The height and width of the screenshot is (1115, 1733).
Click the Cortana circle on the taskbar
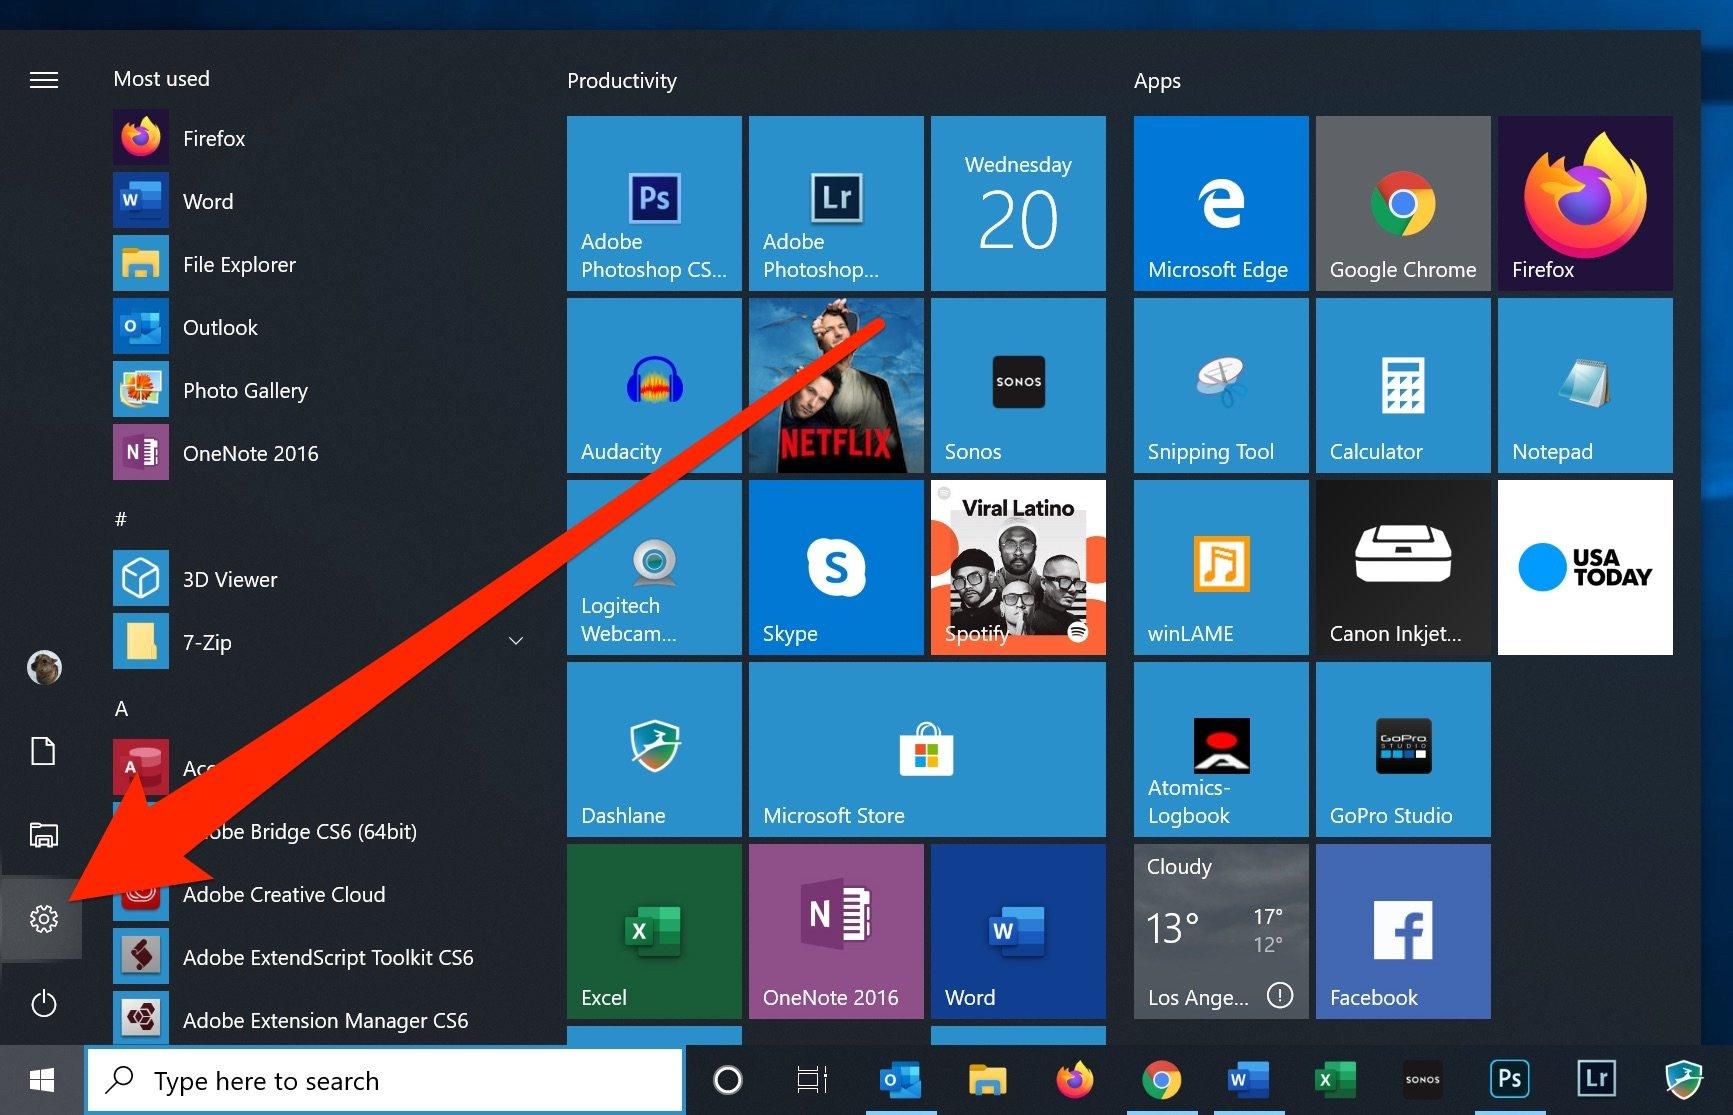click(x=727, y=1080)
